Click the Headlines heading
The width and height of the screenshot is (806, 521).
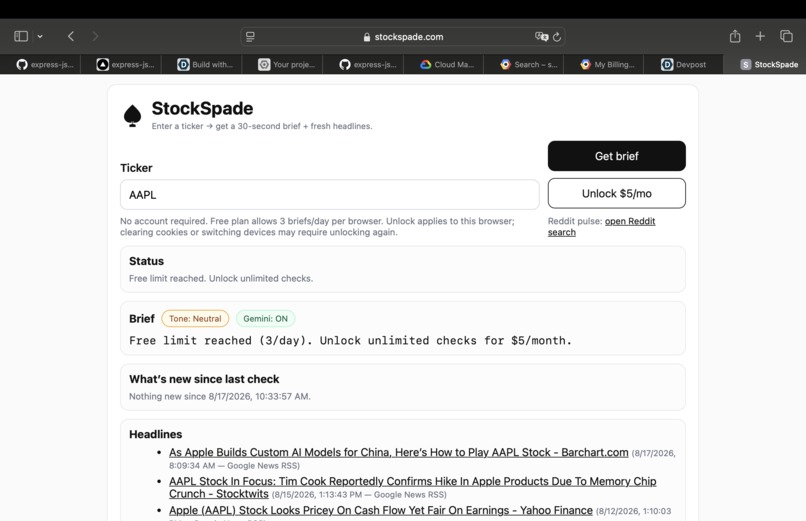pos(155,435)
